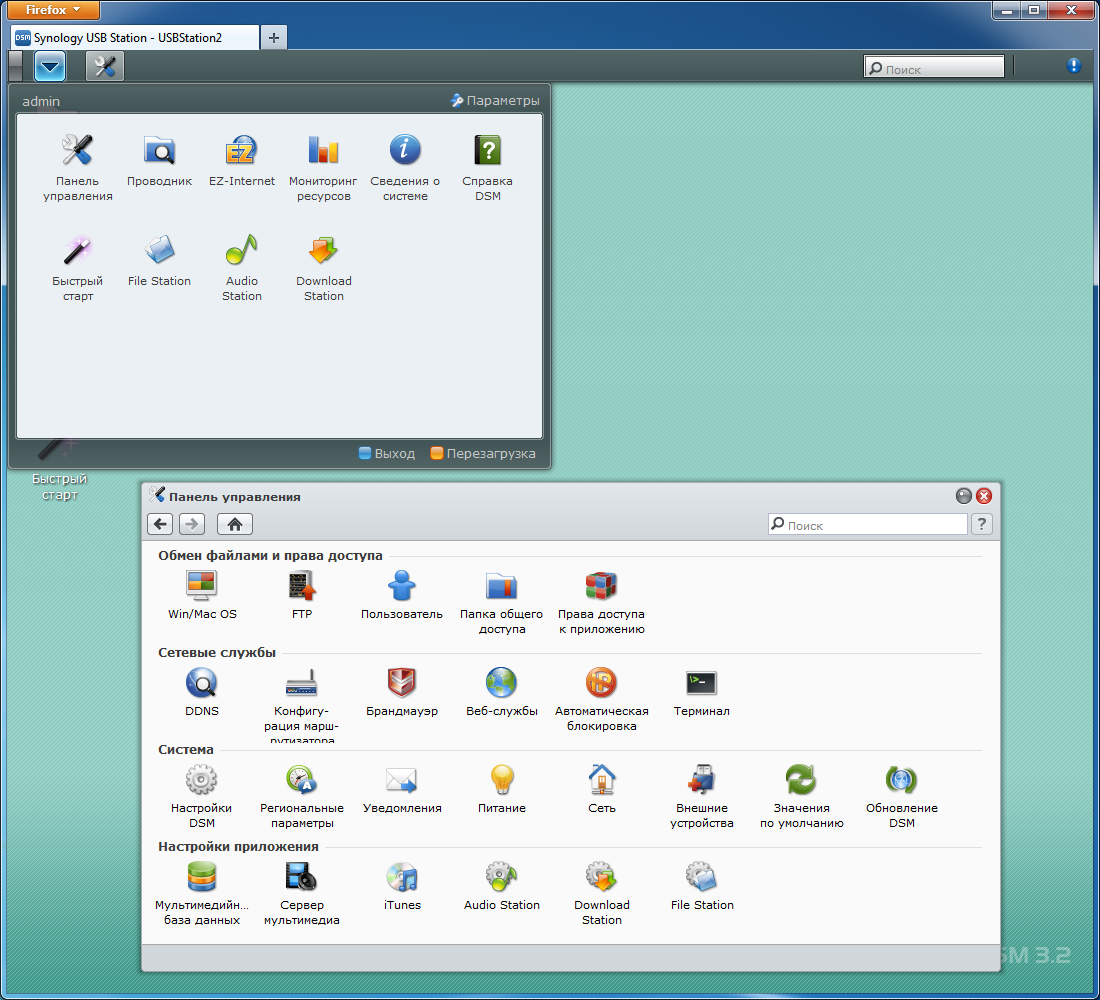Screen dimensions: 1100x1000
Task: Open Download Station in main menu
Action: 323,268
